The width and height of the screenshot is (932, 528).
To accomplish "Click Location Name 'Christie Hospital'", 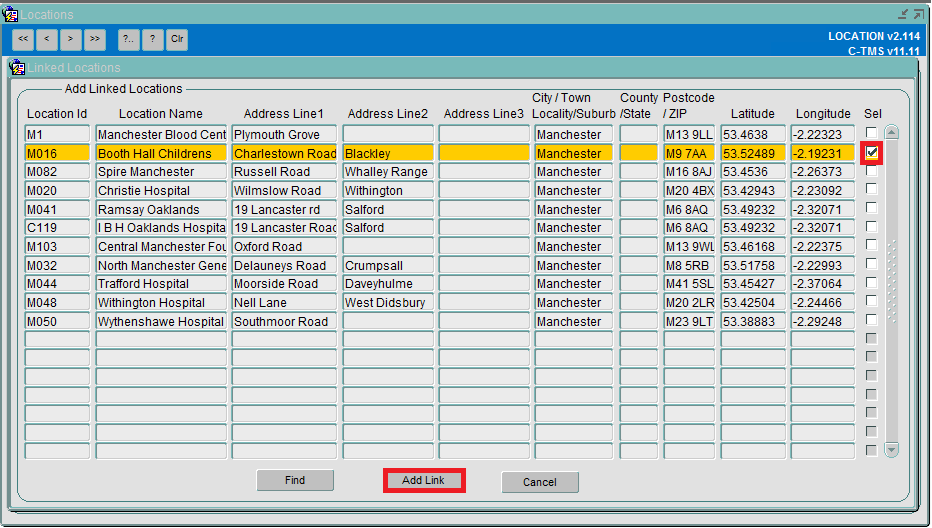I will point(161,191).
